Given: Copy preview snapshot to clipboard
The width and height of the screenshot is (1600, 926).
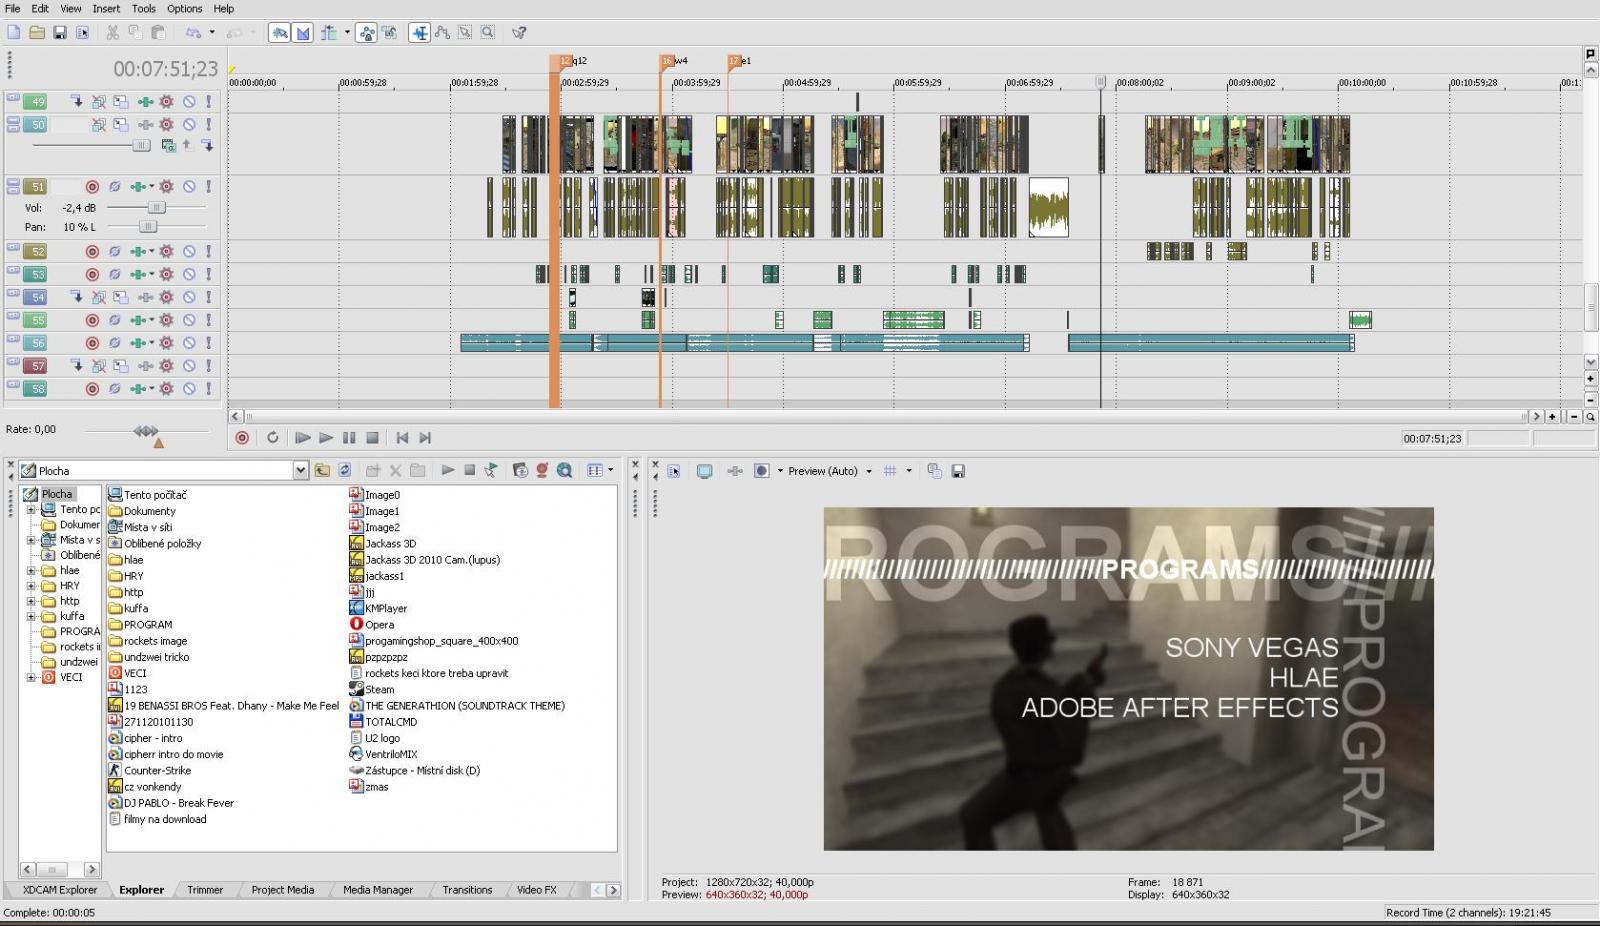Looking at the screenshot, I should click(934, 471).
